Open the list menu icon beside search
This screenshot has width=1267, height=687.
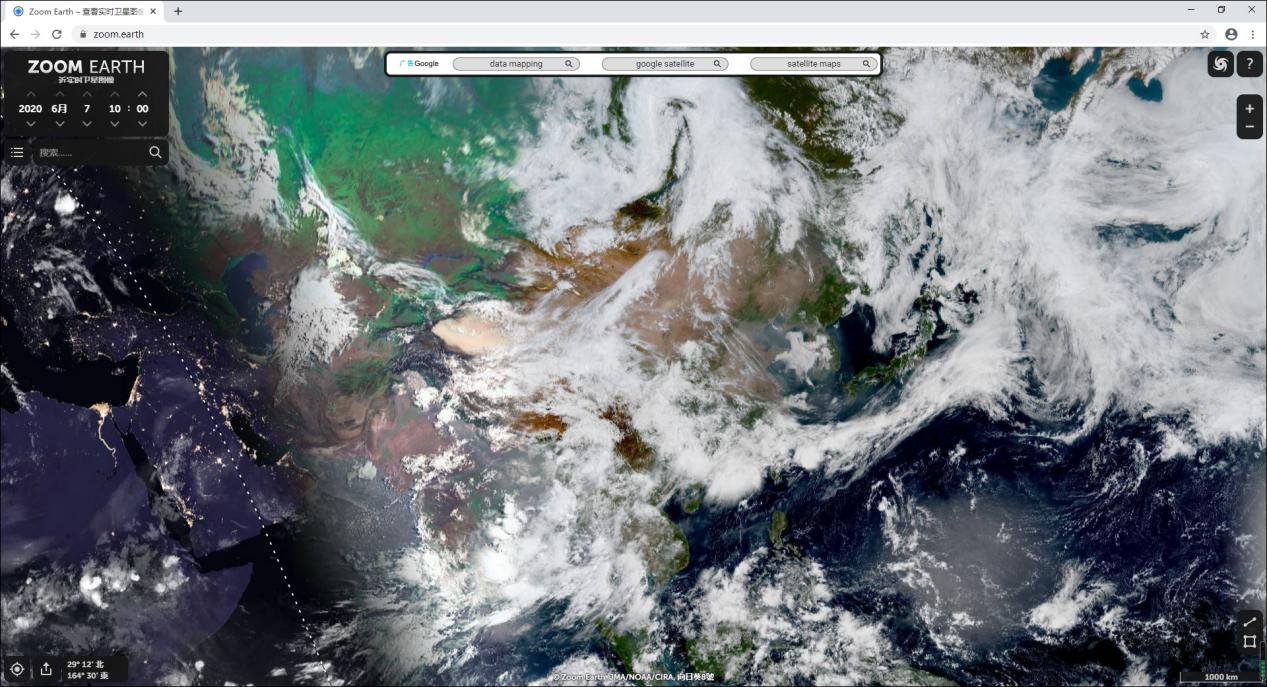click(x=16, y=152)
